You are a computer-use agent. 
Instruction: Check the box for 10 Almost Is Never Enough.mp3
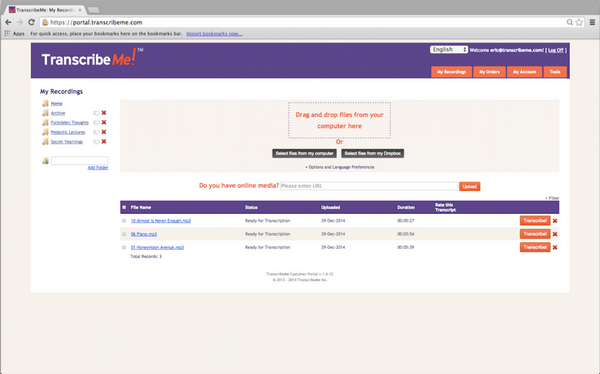pyautogui.click(x=124, y=220)
